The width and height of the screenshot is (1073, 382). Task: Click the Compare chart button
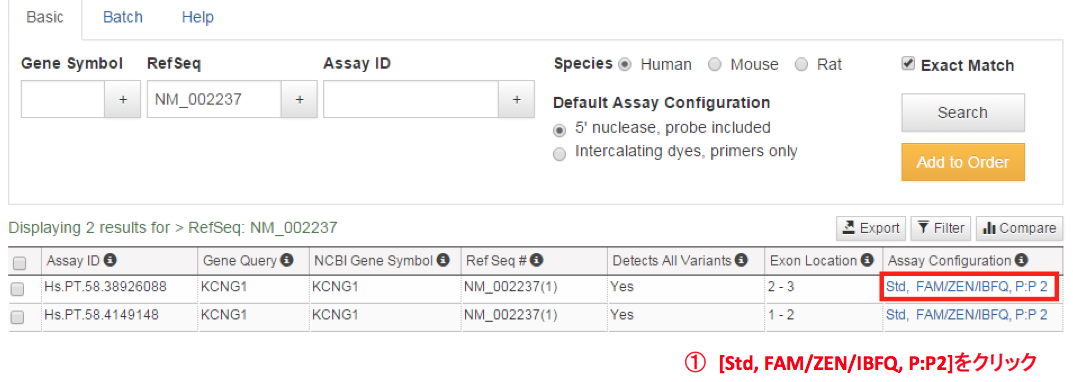(x=1020, y=228)
